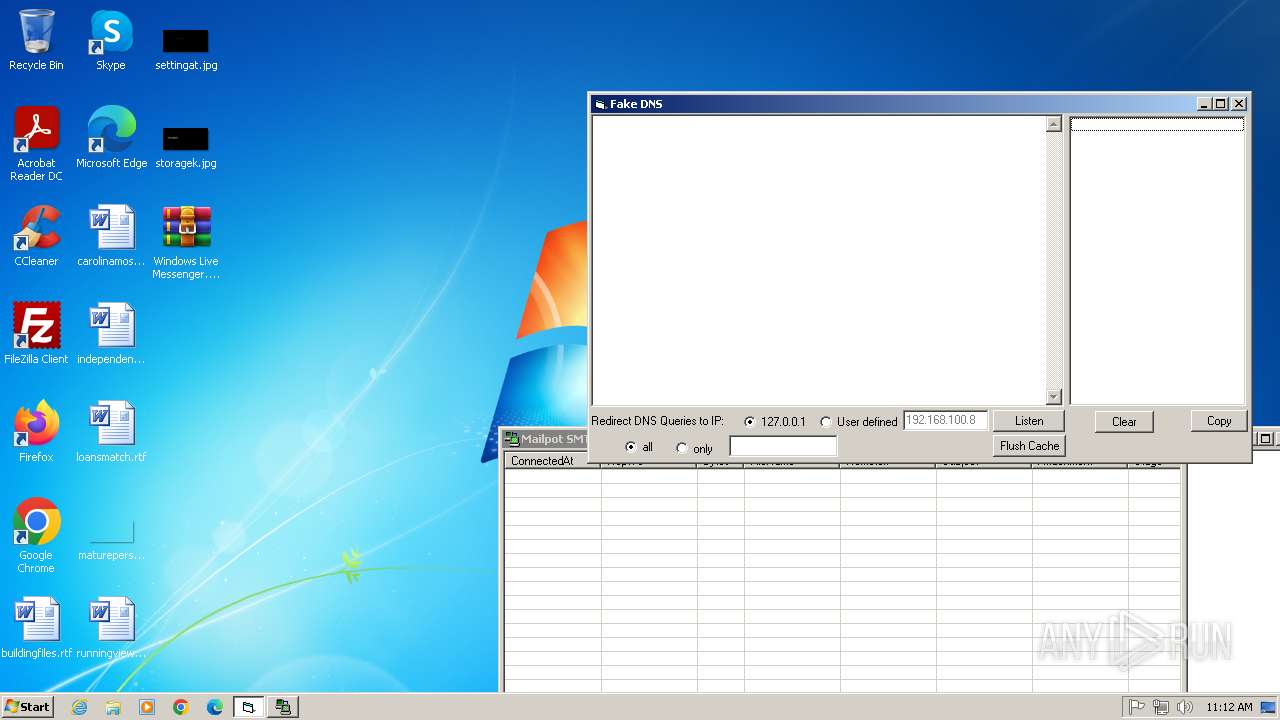Screen dimensions: 1280x720
Task: Choose the 'only' queries radio button
Action: [694, 448]
